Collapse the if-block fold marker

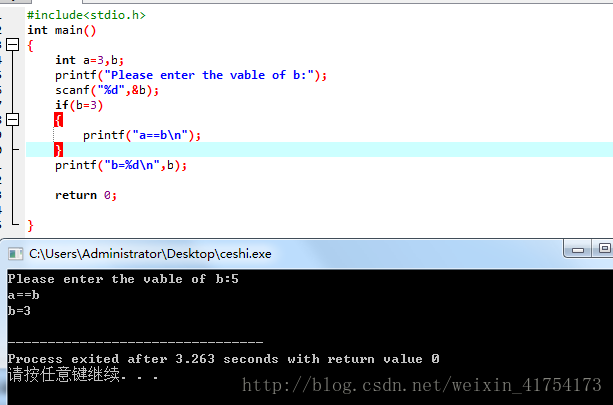click(13, 120)
